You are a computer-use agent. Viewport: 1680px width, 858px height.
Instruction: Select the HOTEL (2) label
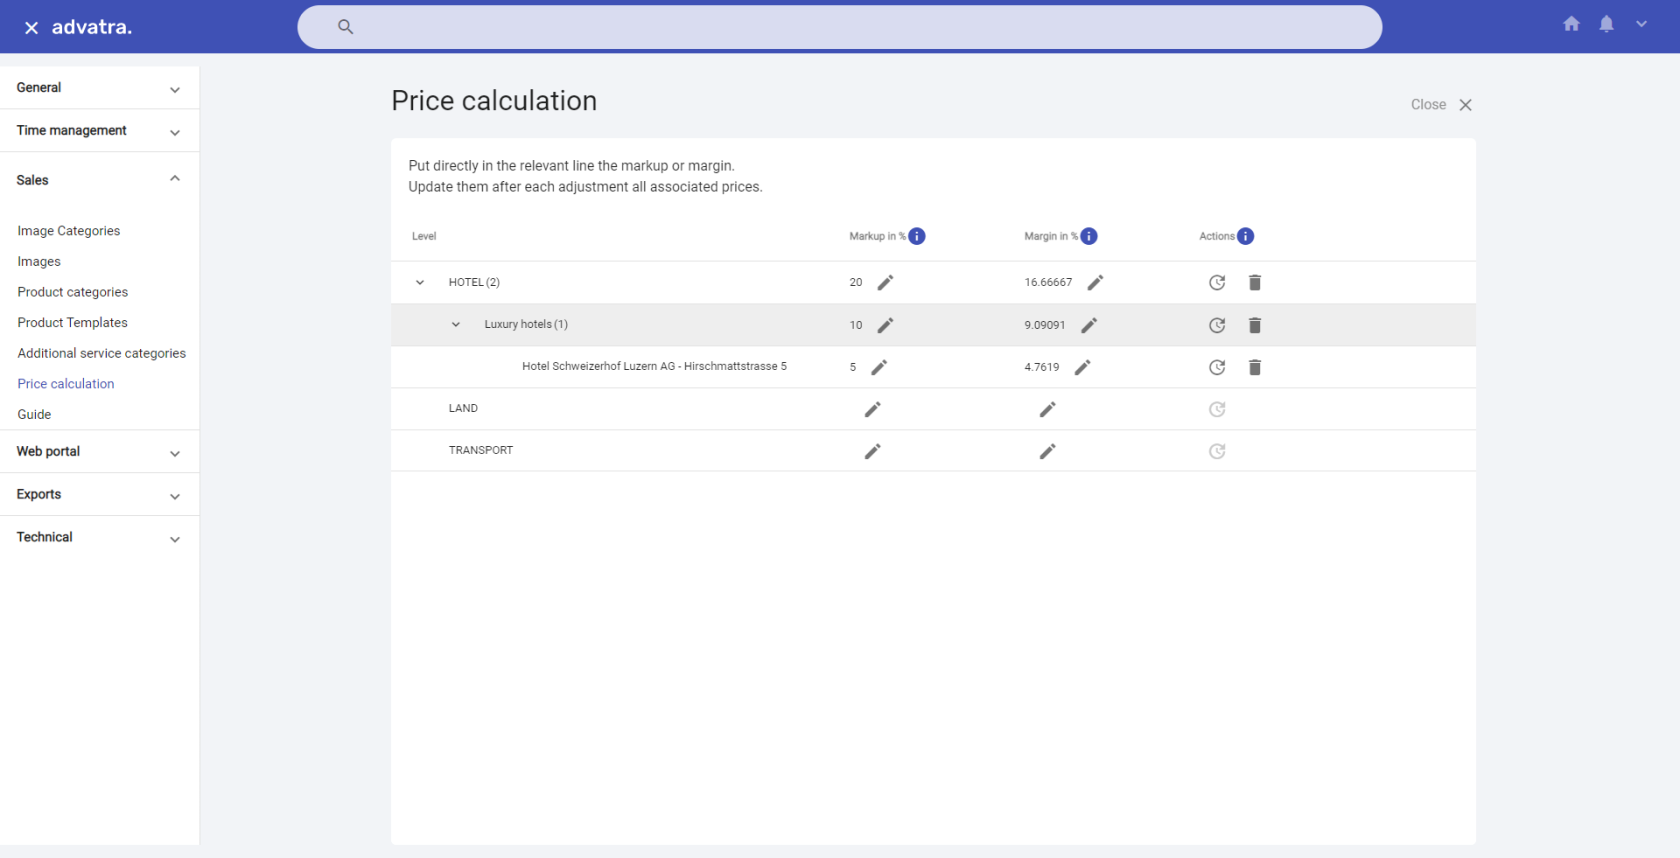coord(474,283)
